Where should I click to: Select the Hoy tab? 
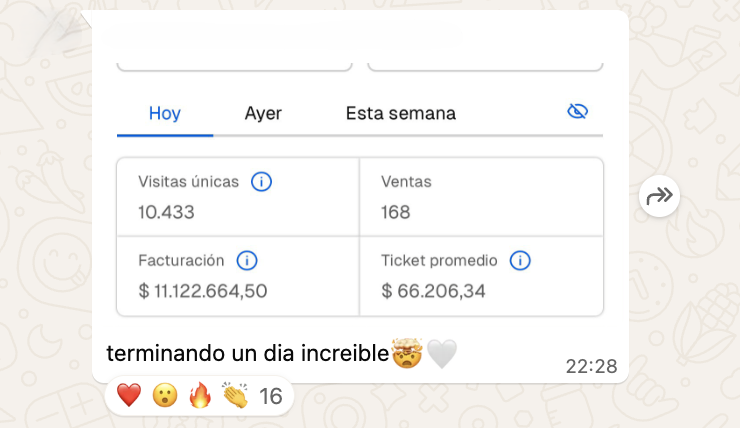click(x=165, y=113)
